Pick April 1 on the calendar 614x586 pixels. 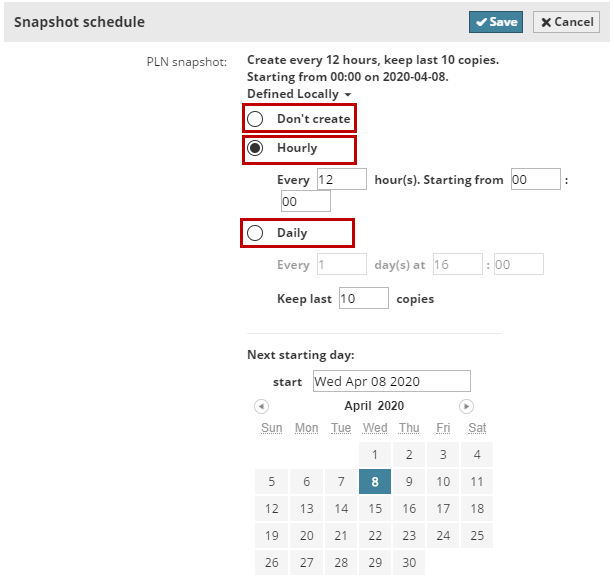pyautogui.click(x=375, y=454)
